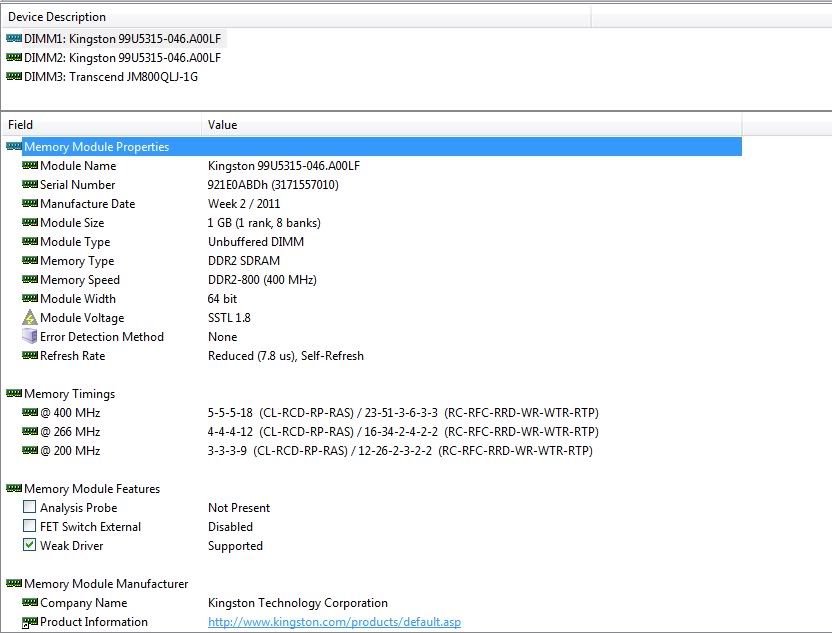Click the Module Name row icon
Screen dimensions: 832x633
pos(30,166)
